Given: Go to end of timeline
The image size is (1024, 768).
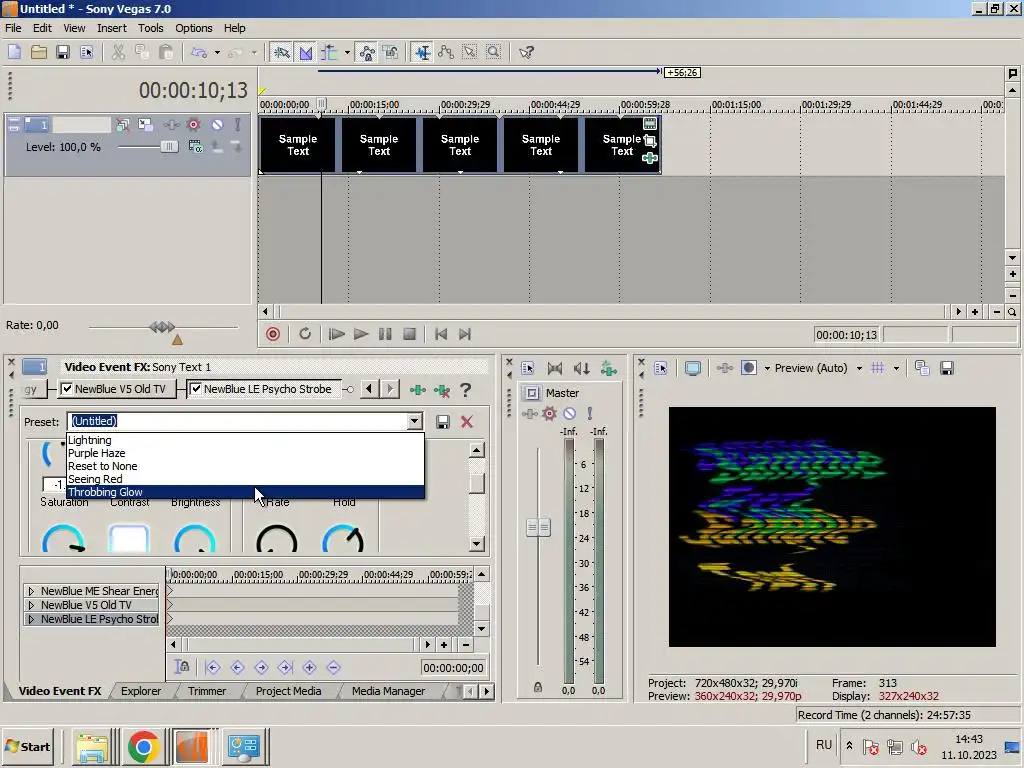Looking at the screenshot, I should pyautogui.click(x=465, y=334).
